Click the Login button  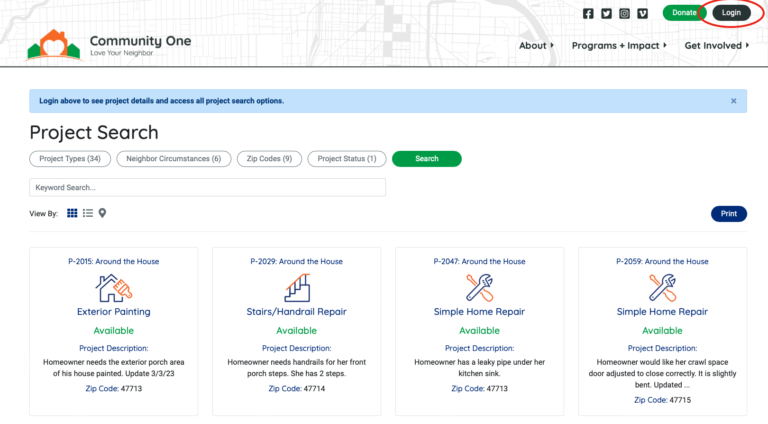[731, 13]
